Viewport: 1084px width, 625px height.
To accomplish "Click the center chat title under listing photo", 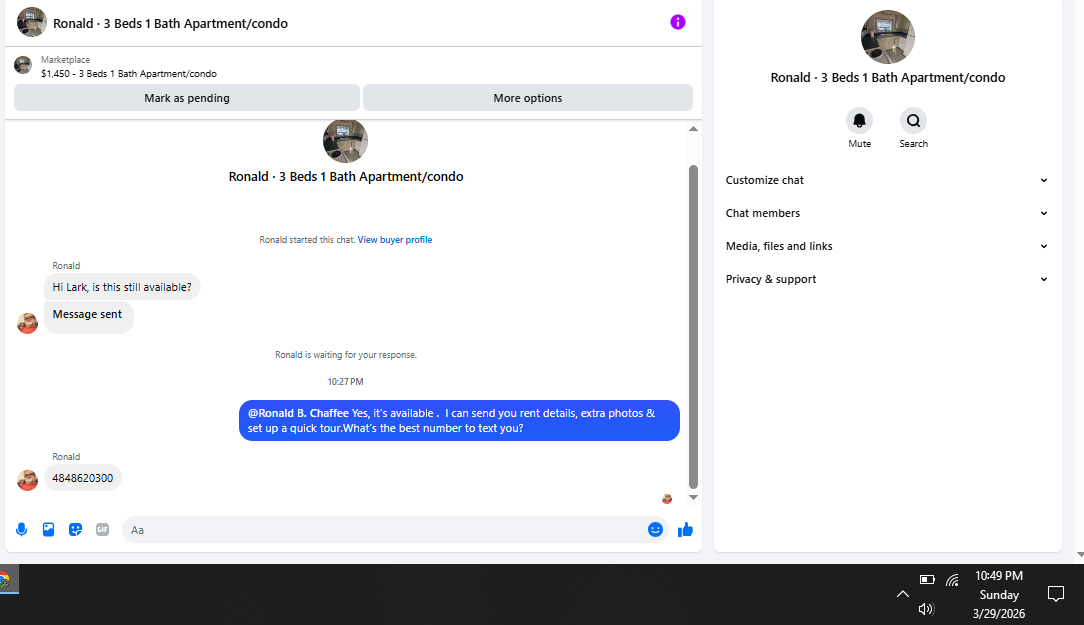I will click(346, 176).
